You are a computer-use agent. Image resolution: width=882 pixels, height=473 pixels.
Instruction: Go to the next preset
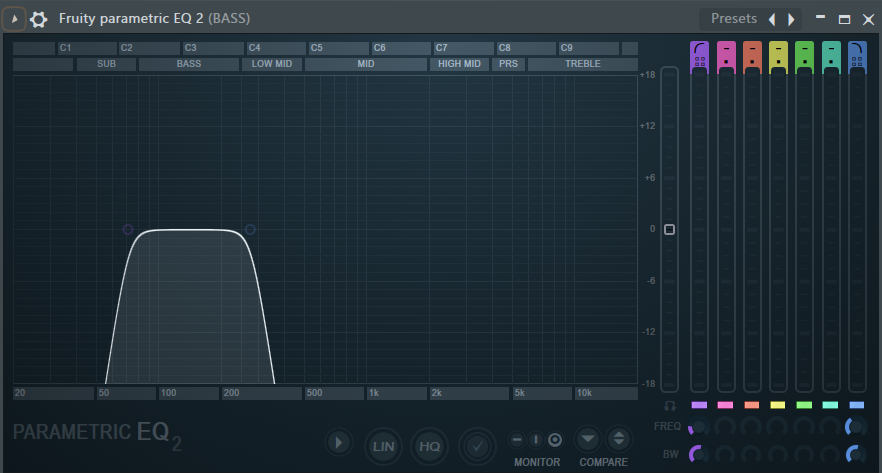click(x=791, y=19)
